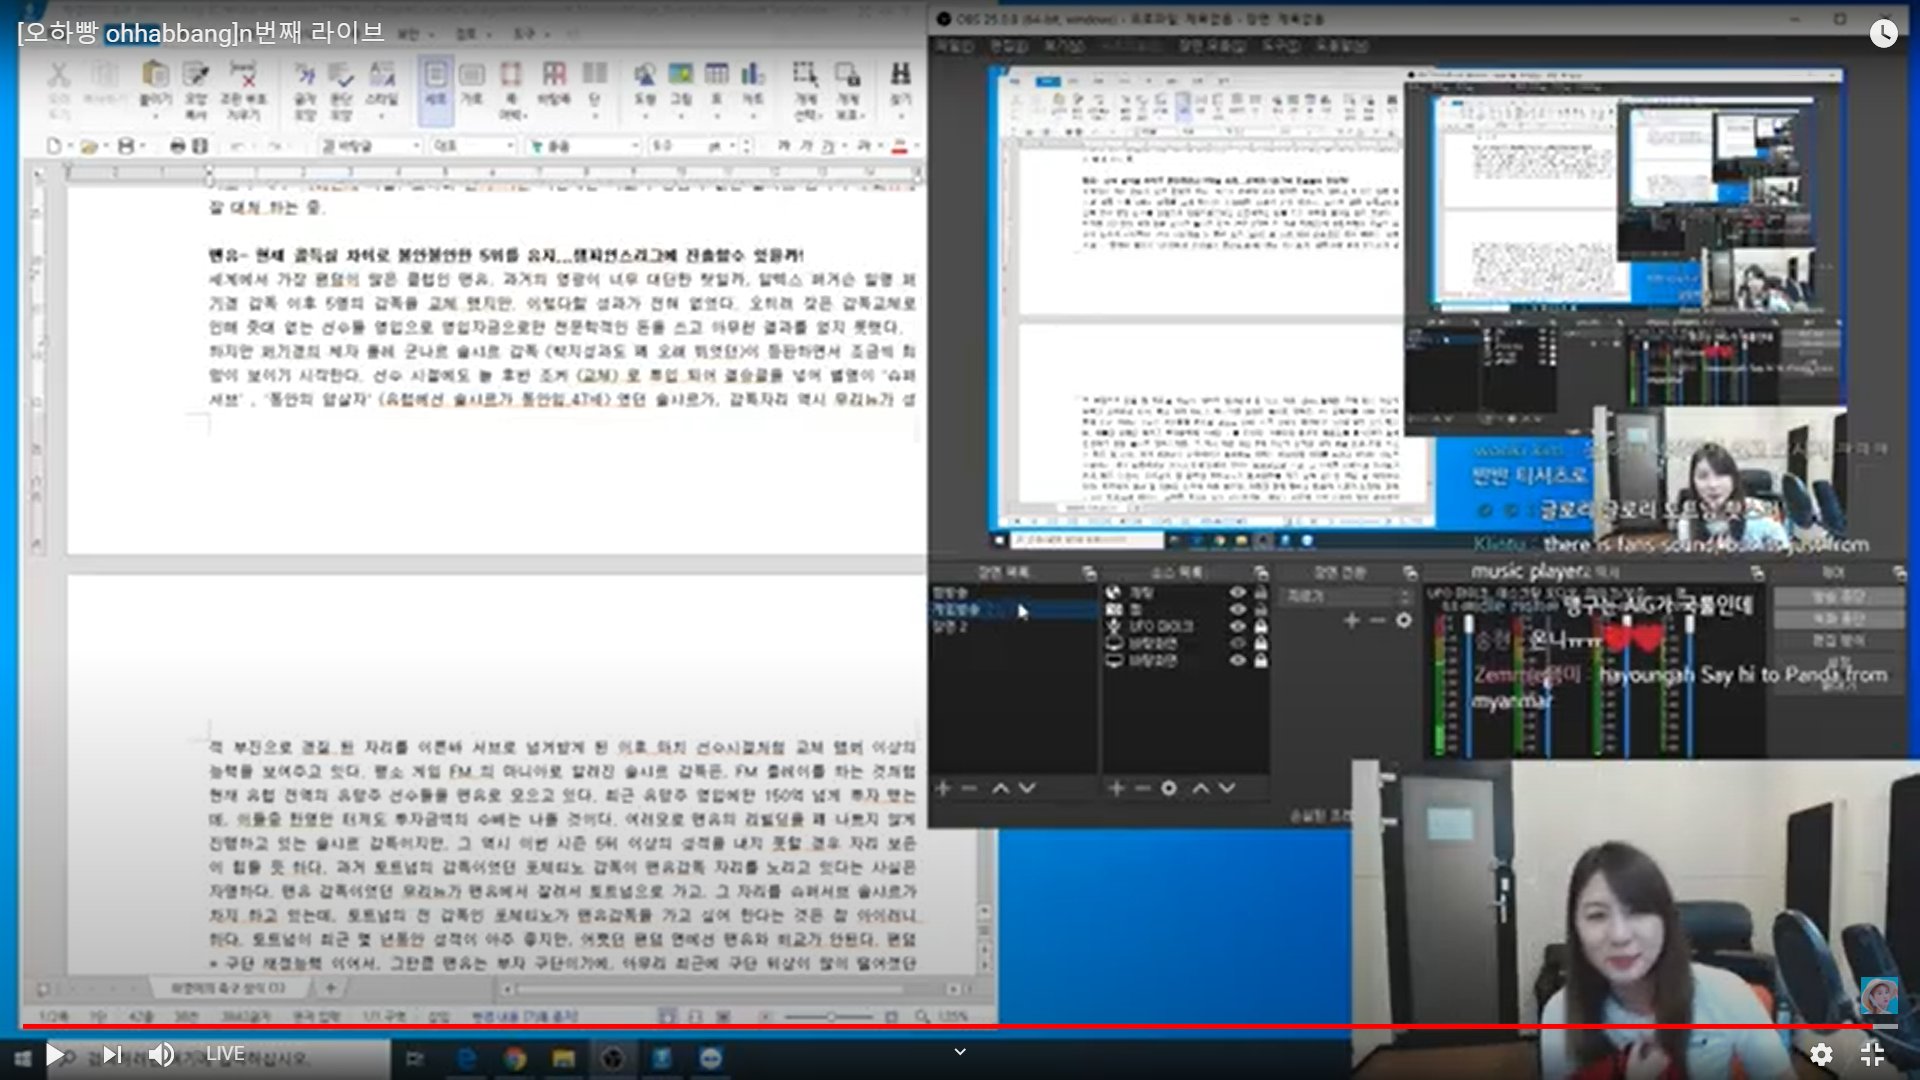1920x1080 pixels.
Task: Click the minus icon under OBS scenes list
Action: pyautogui.click(x=968, y=788)
